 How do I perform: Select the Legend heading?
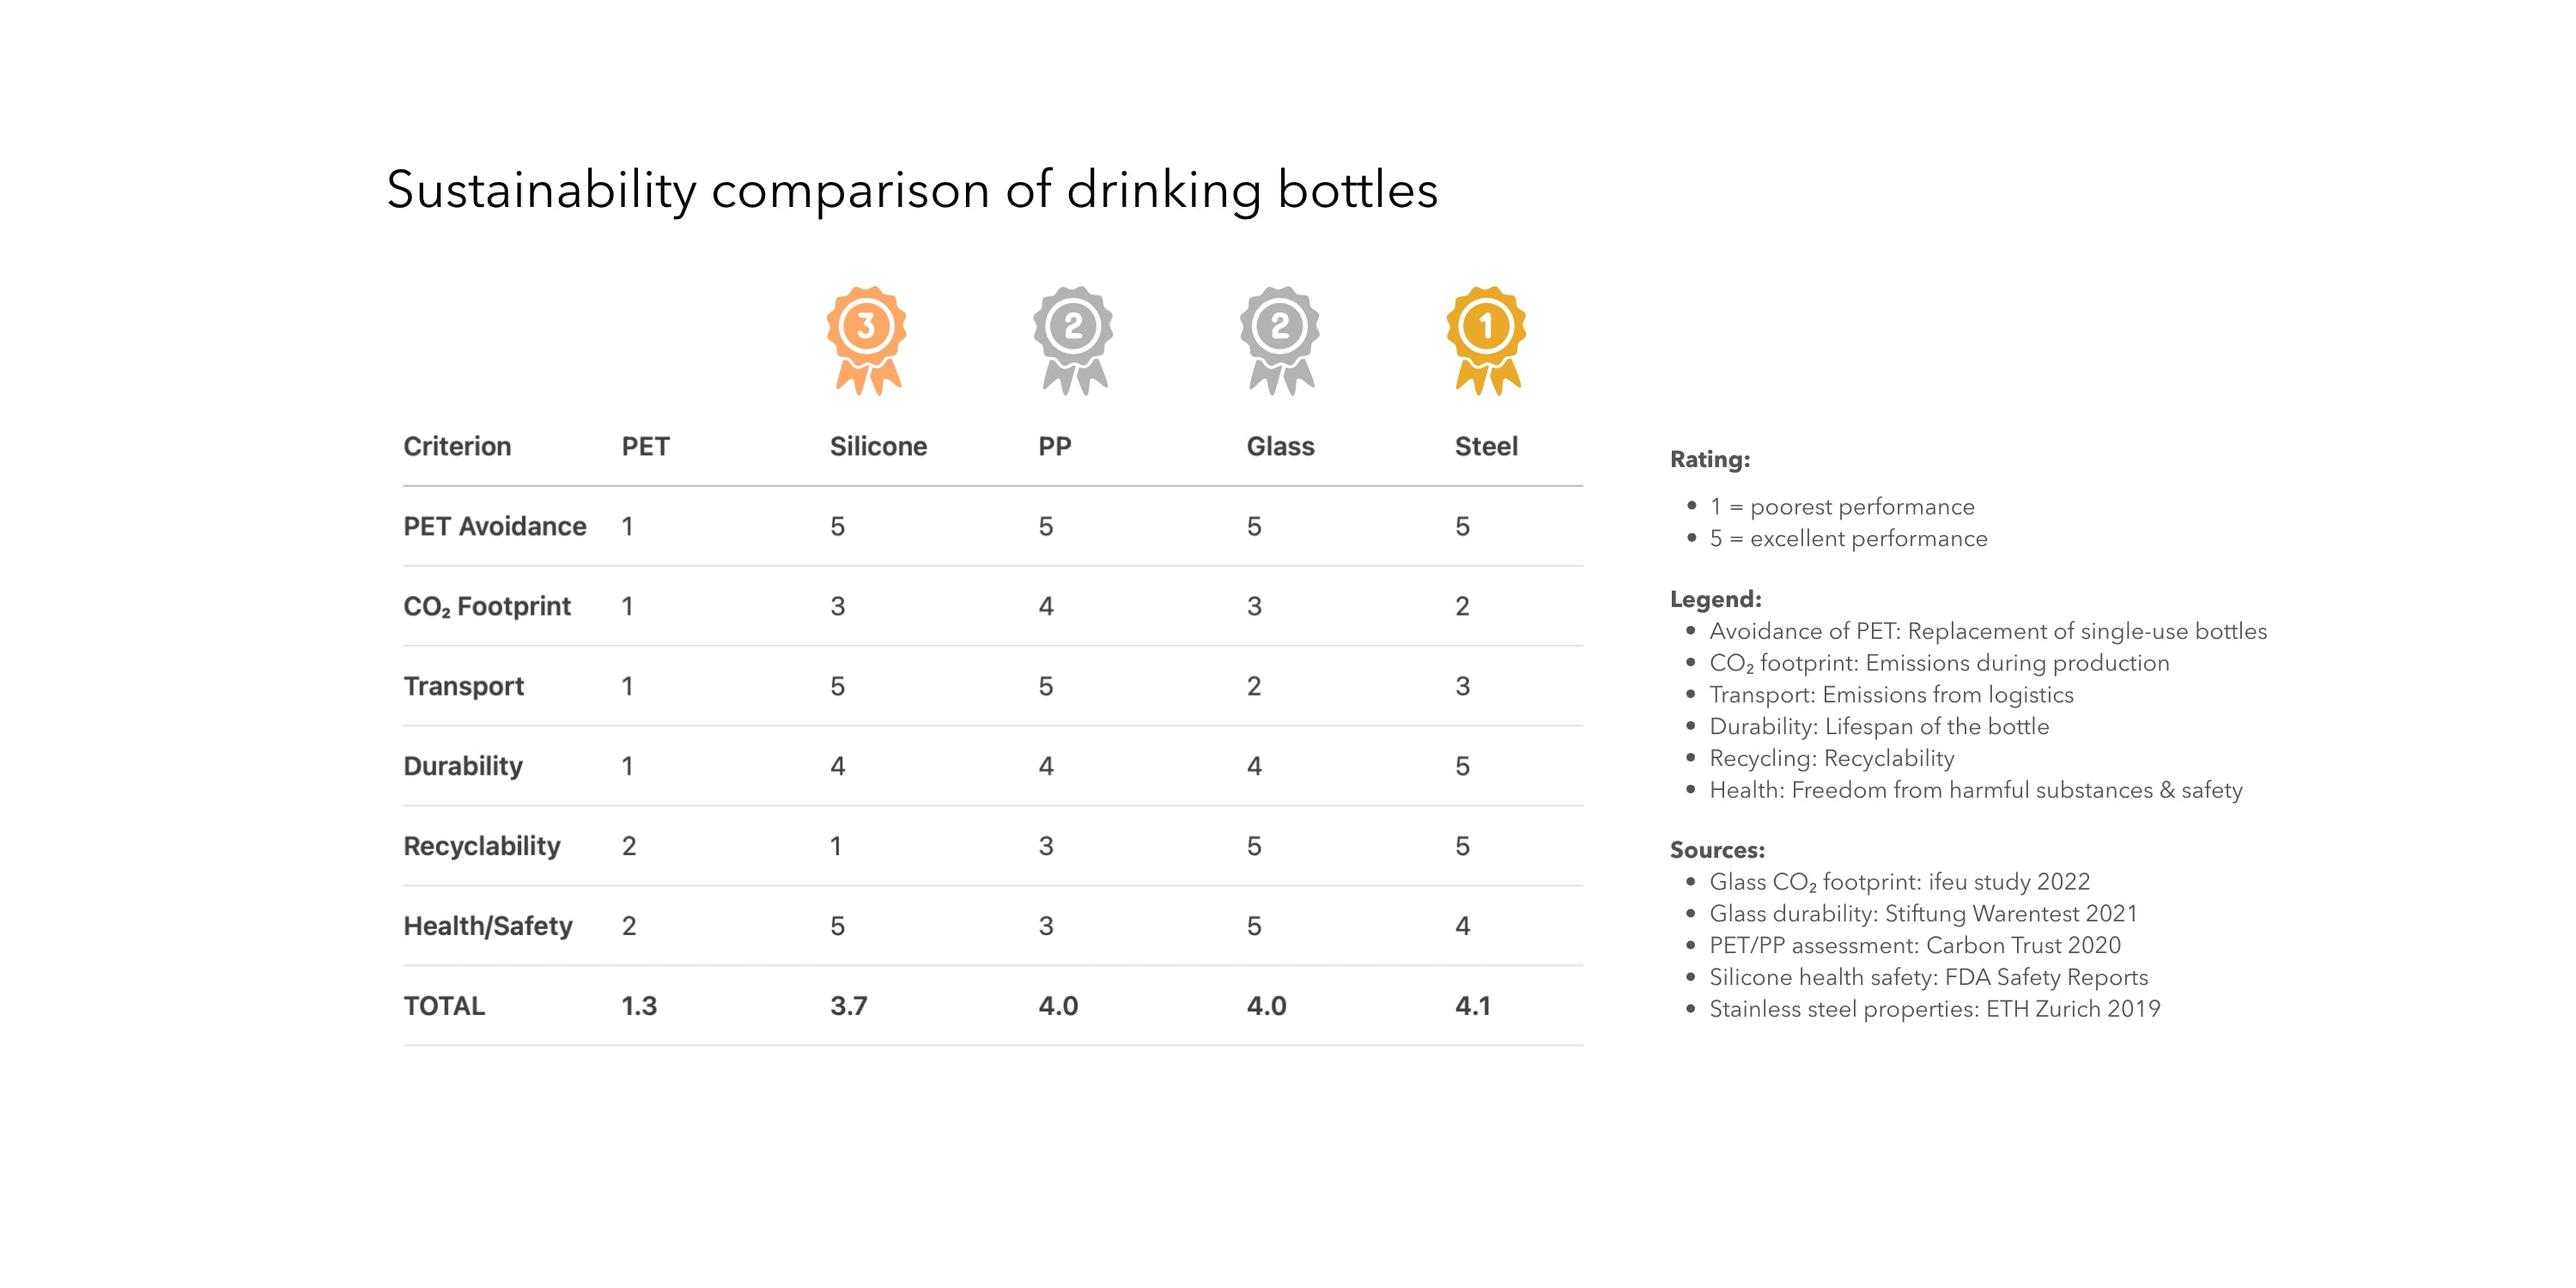[x=1715, y=599]
